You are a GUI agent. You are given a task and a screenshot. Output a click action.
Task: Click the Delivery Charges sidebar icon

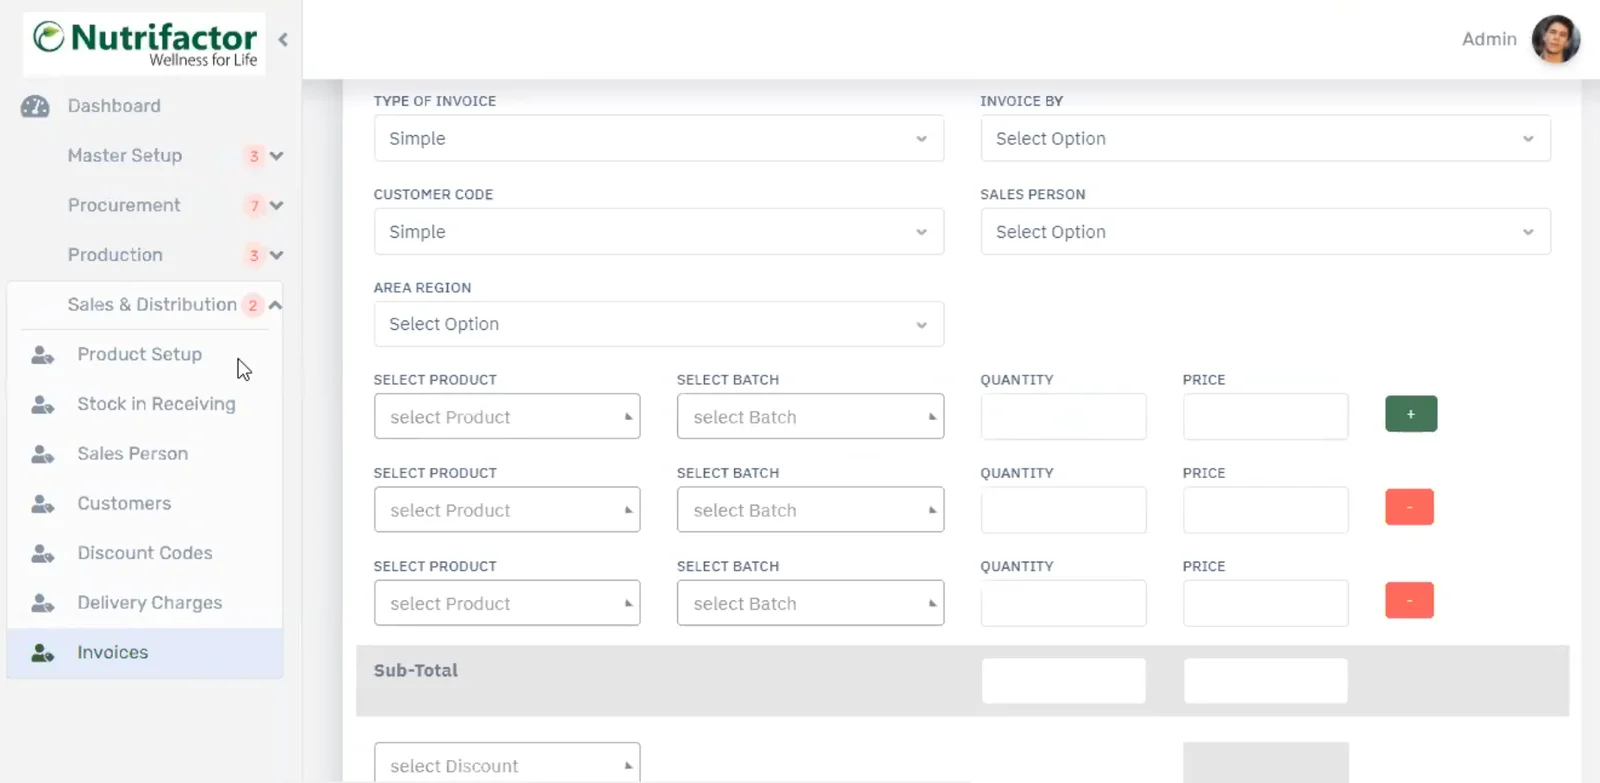[x=42, y=603]
